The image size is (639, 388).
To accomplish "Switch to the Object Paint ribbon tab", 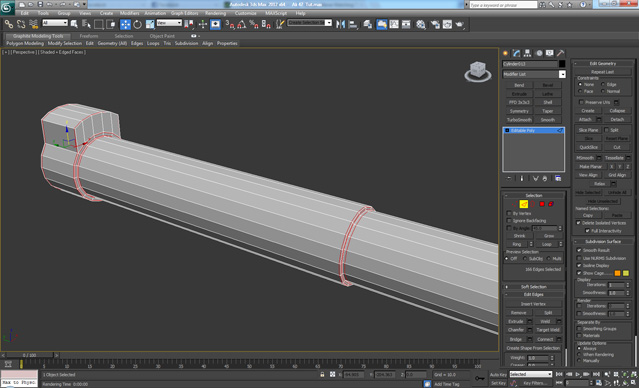I will click(x=162, y=36).
